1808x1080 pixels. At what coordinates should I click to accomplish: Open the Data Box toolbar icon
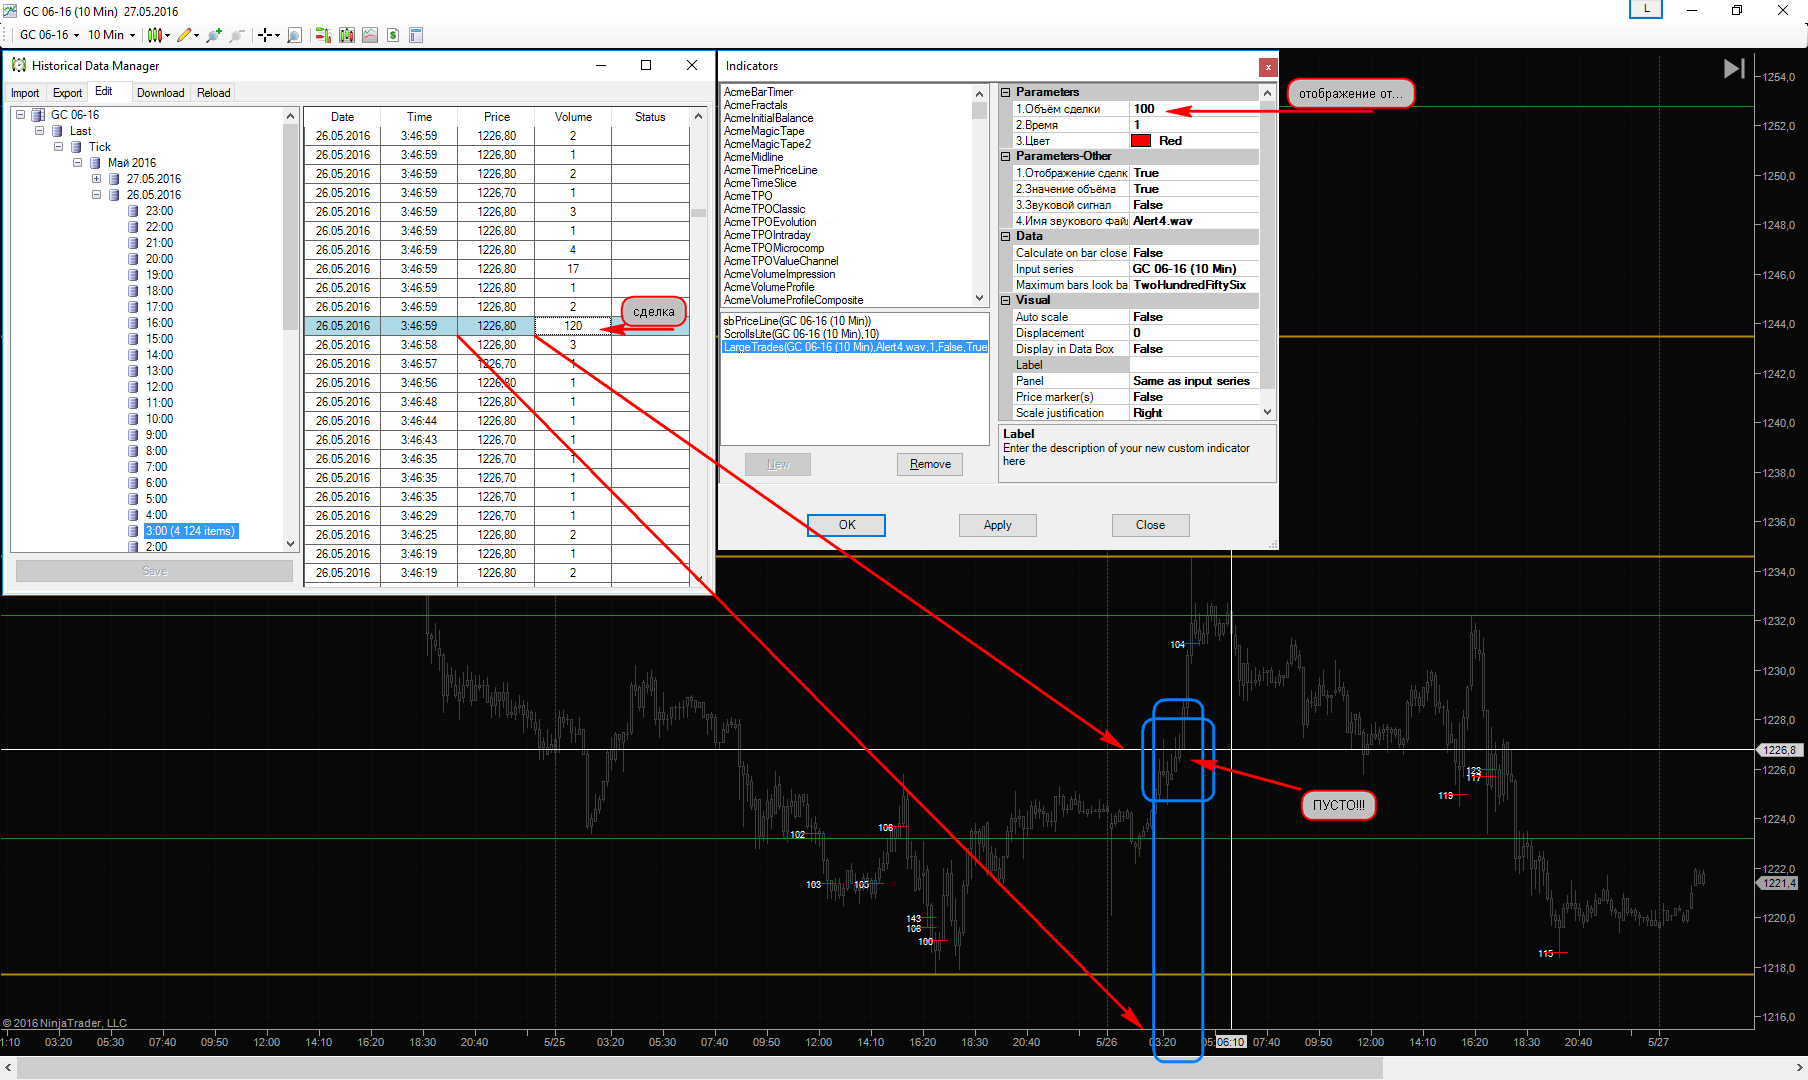click(416, 35)
